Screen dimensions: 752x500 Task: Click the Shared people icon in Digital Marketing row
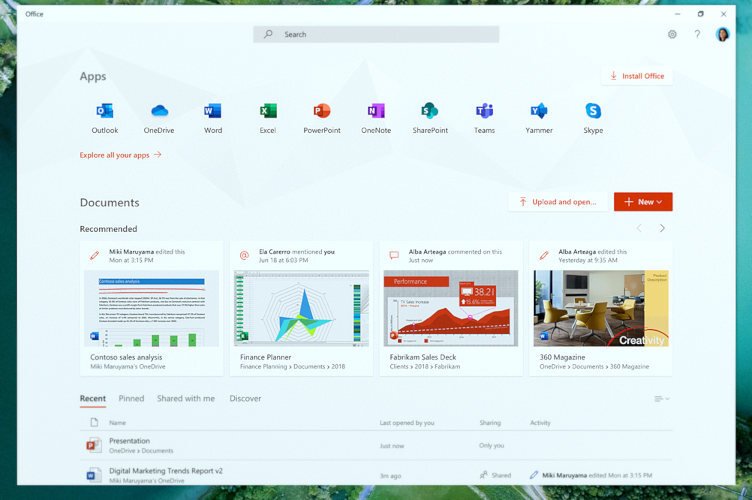(x=483, y=475)
